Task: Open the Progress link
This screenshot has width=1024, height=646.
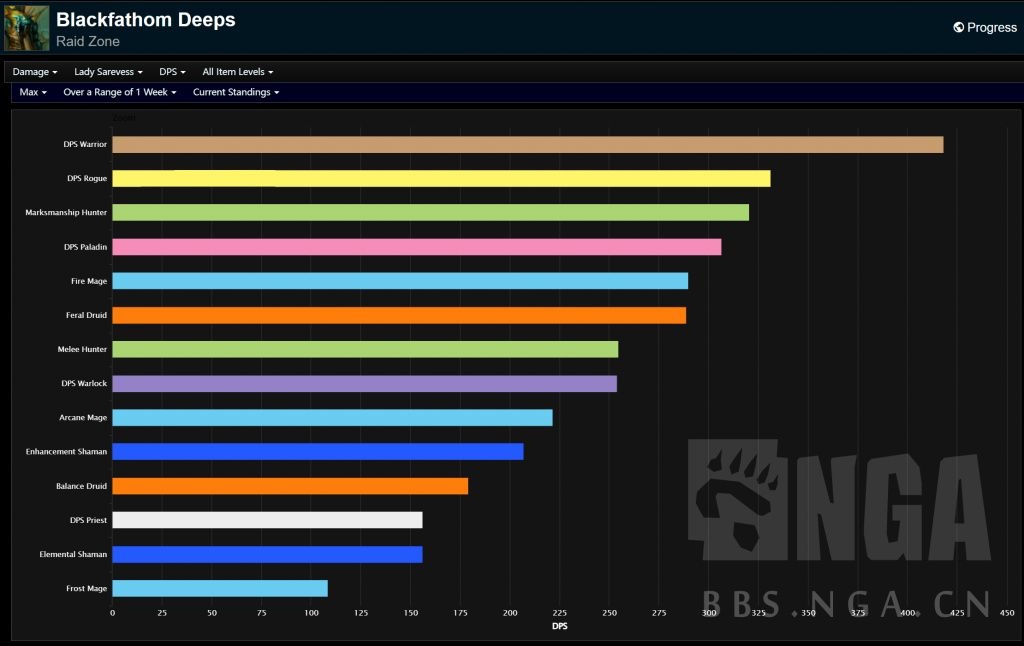Action: coord(985,27)
